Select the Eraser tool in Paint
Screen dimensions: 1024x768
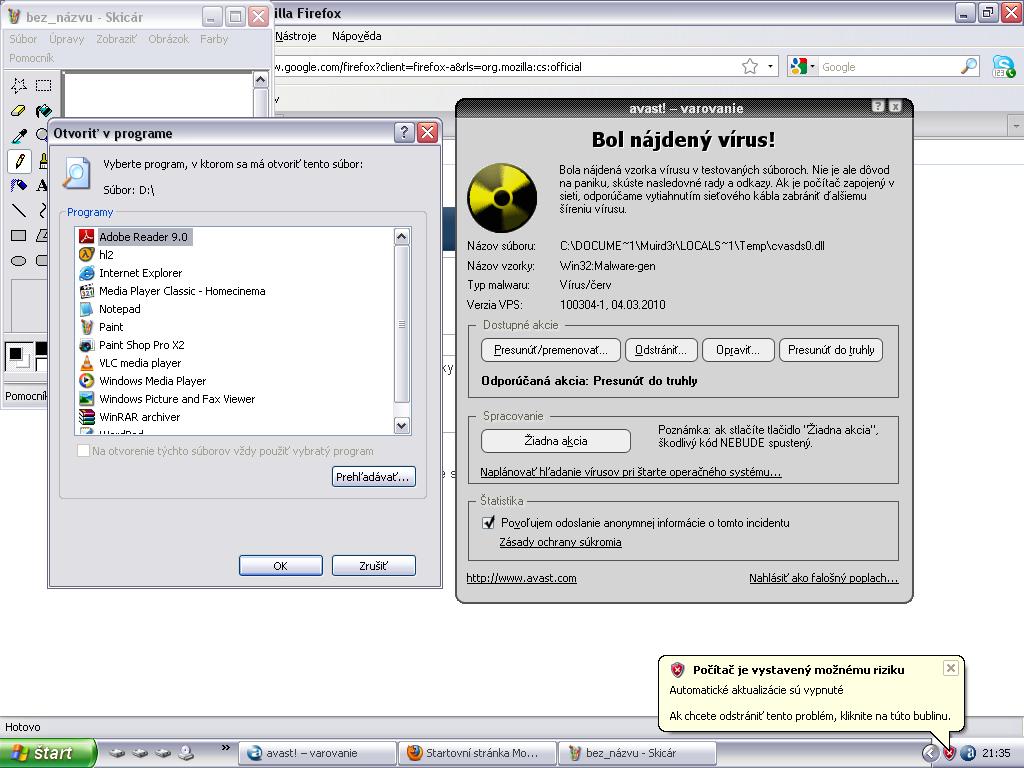(x=18, y=111)
